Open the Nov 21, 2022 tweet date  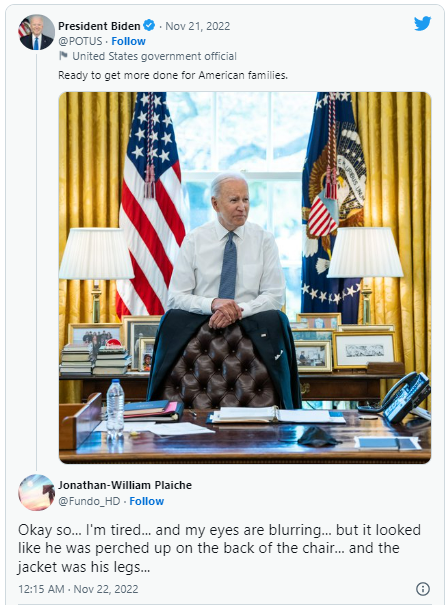coord(197,26)
